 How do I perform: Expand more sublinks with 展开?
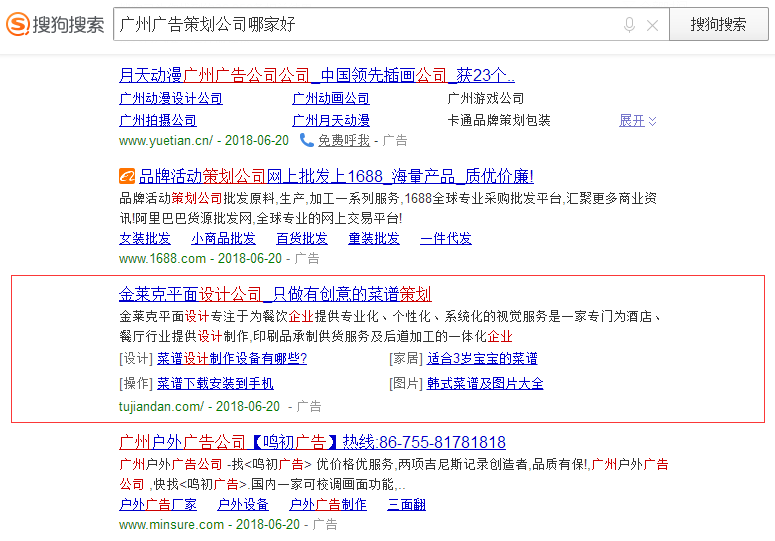pyautogui.click(x=638, y=121)
